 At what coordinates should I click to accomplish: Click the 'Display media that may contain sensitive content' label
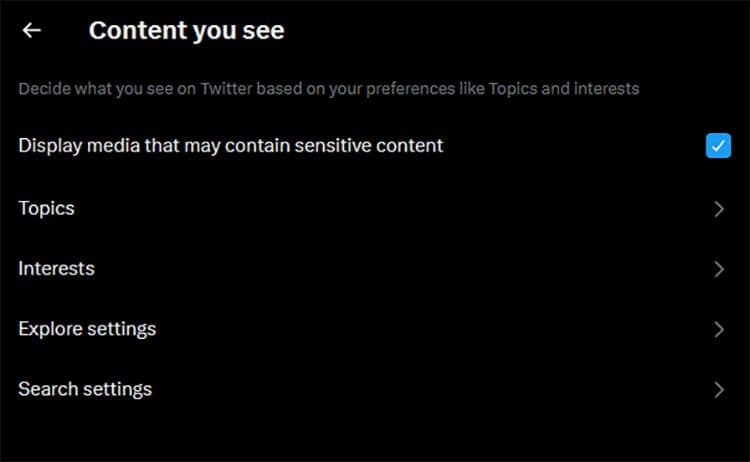[x=230, y=146]
